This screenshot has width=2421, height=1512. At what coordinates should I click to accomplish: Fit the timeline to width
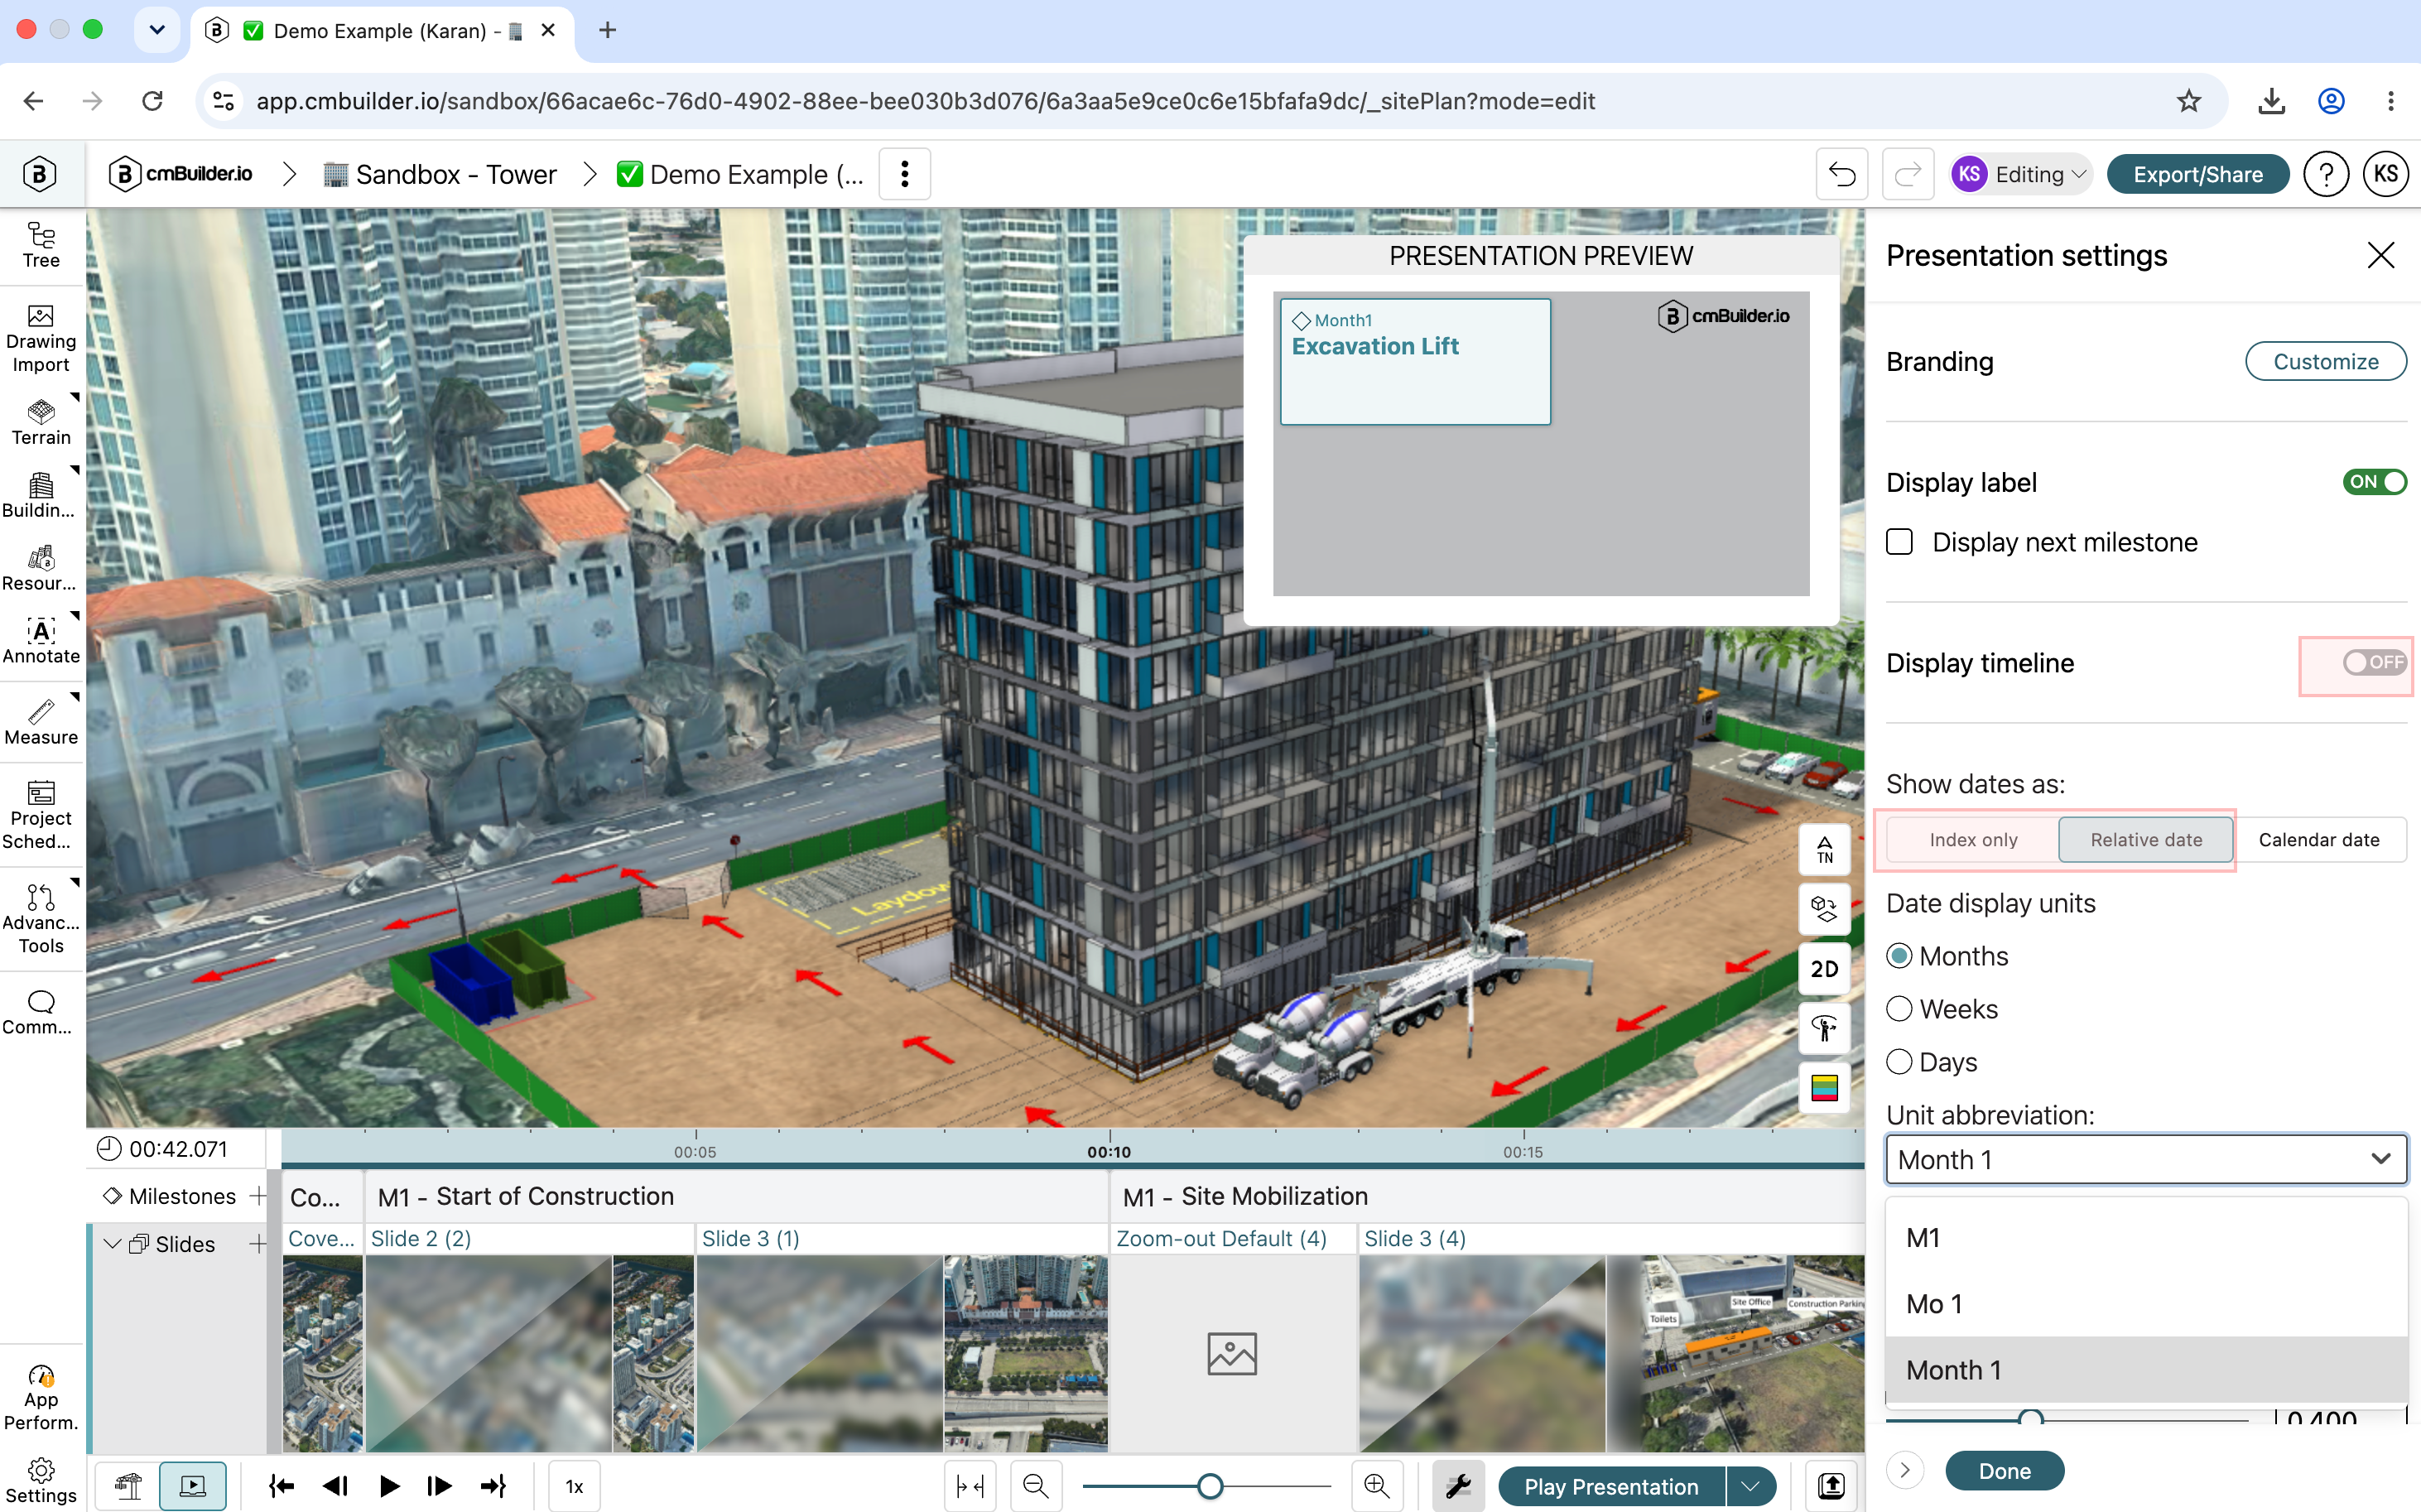point(970,1486)
